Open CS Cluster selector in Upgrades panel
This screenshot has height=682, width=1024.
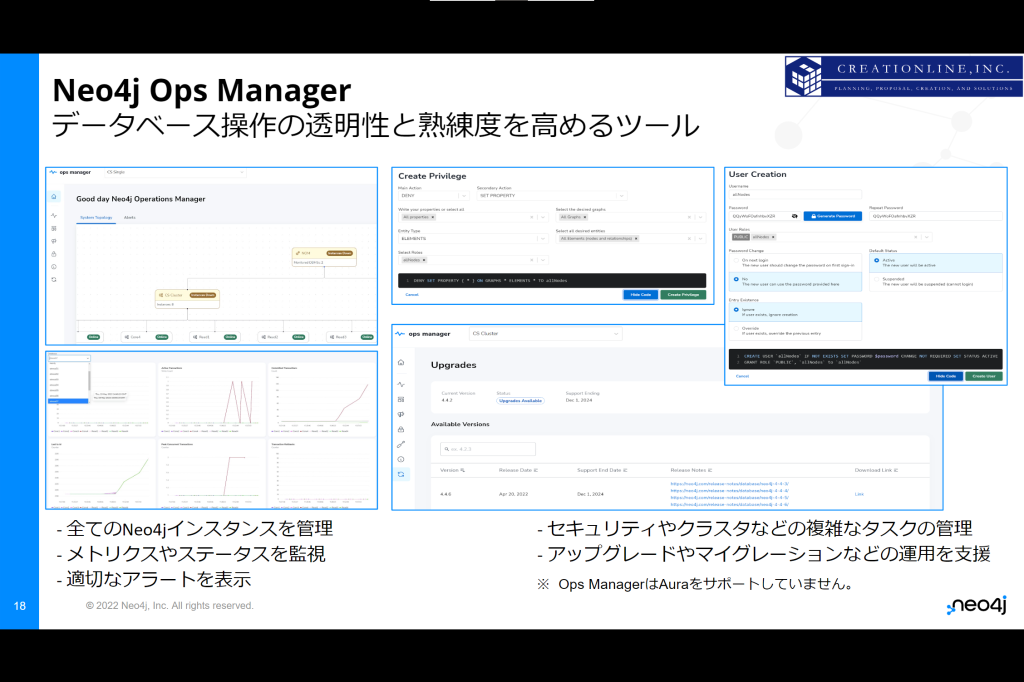[545, 334]
